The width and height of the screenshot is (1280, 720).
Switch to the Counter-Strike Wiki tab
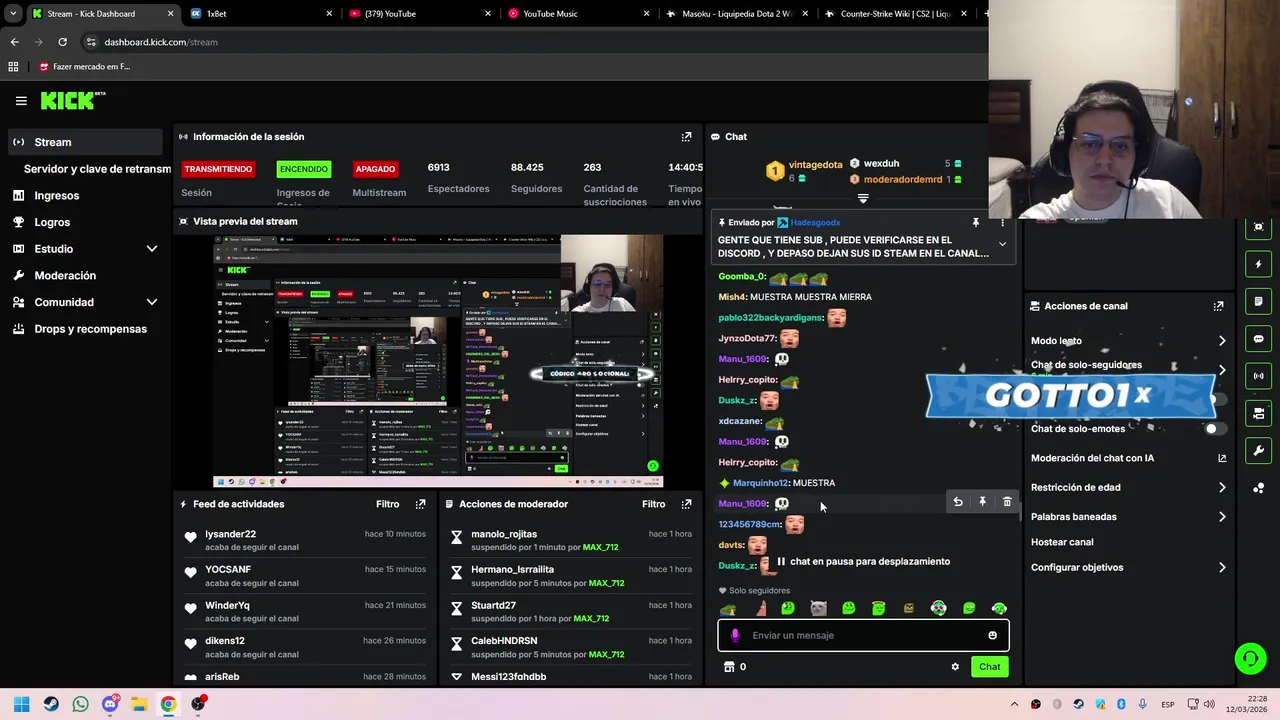pos(895,14)
